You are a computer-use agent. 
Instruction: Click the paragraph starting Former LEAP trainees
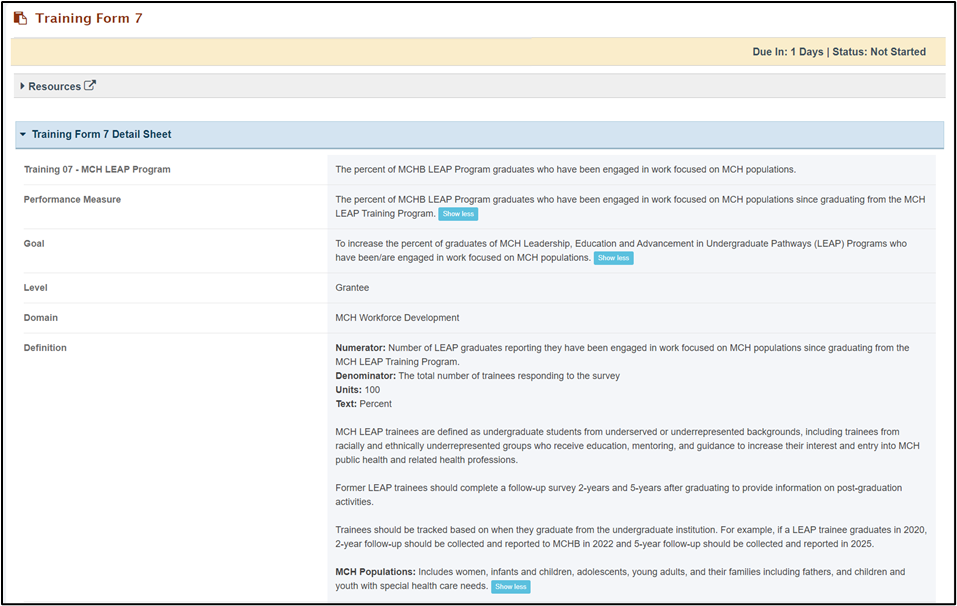(x=618, y=495)
